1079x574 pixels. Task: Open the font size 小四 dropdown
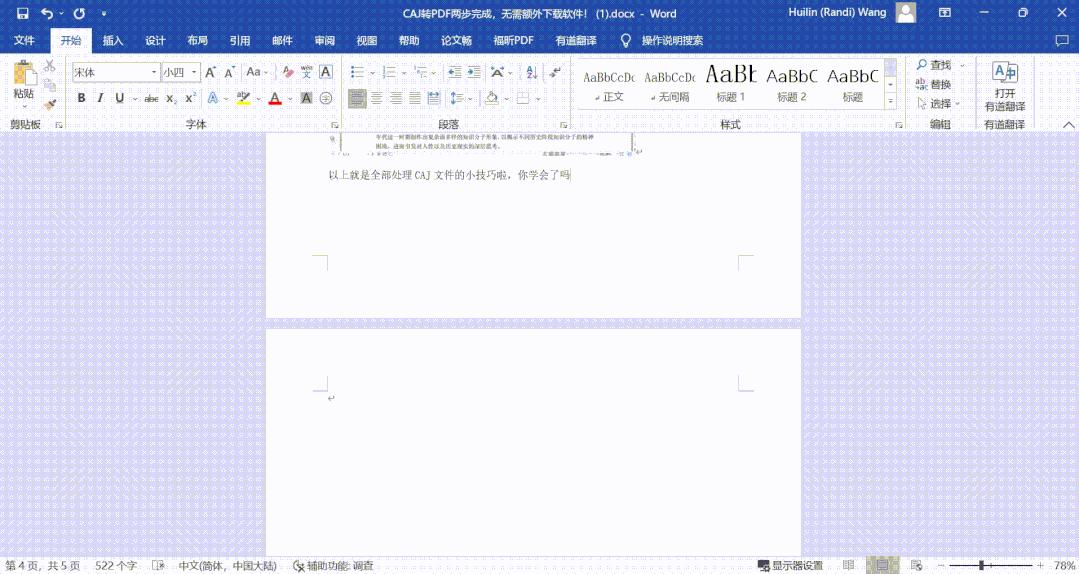pos(195,72)
